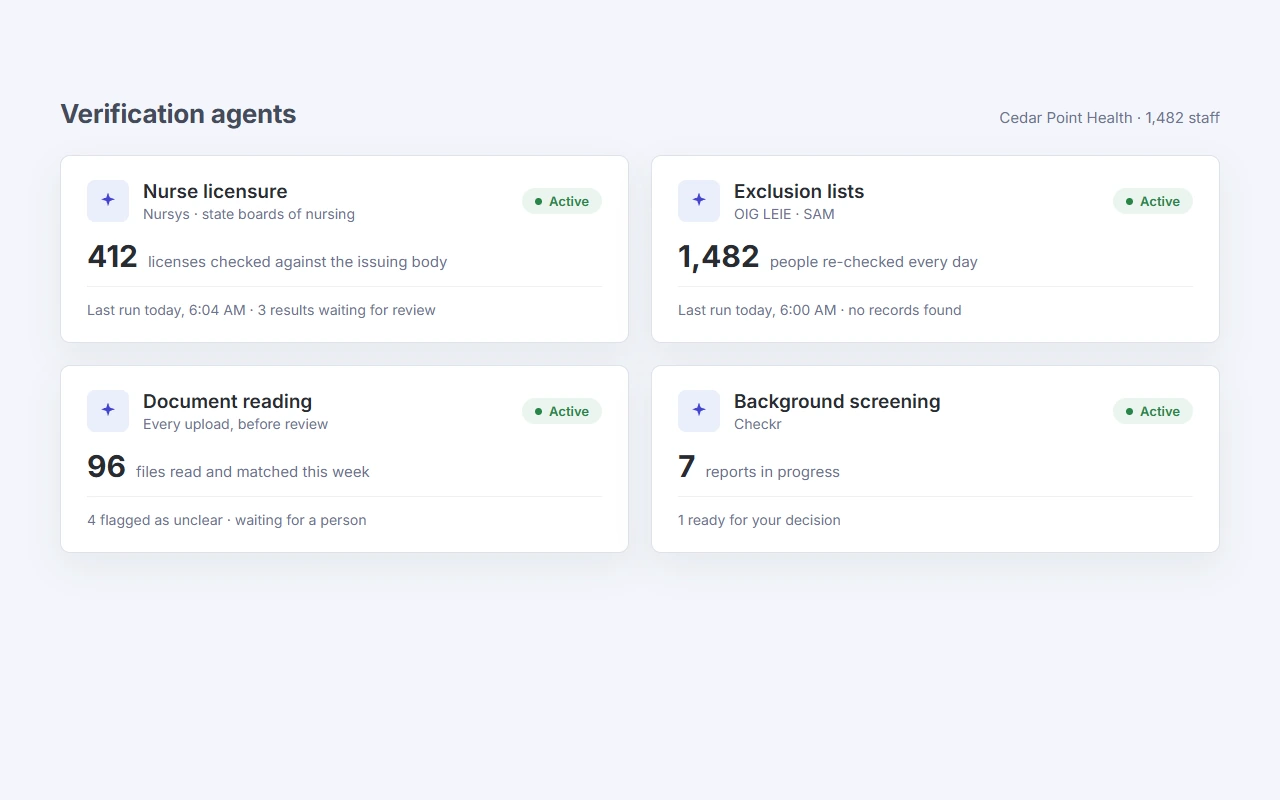Click the Active badge on Nurse licensure

[x=562, y=201]
